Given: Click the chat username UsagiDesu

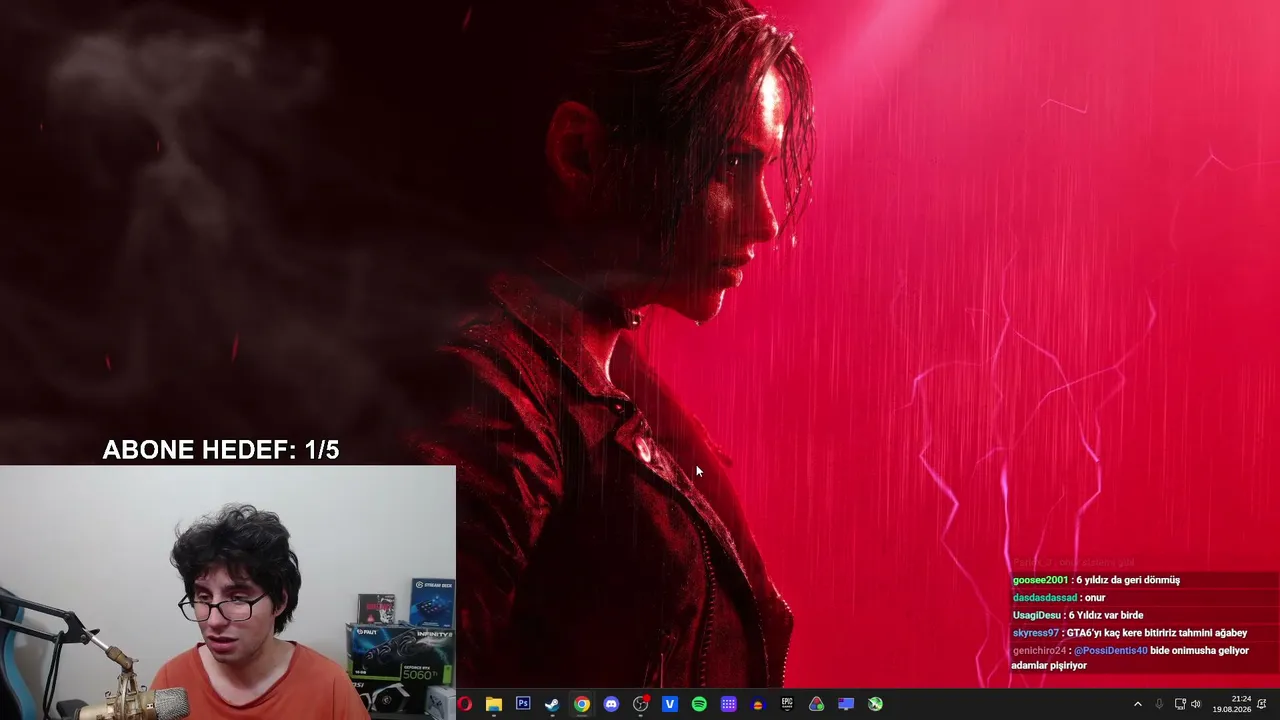Looking at the screenshot, I should pos(1036,615).
